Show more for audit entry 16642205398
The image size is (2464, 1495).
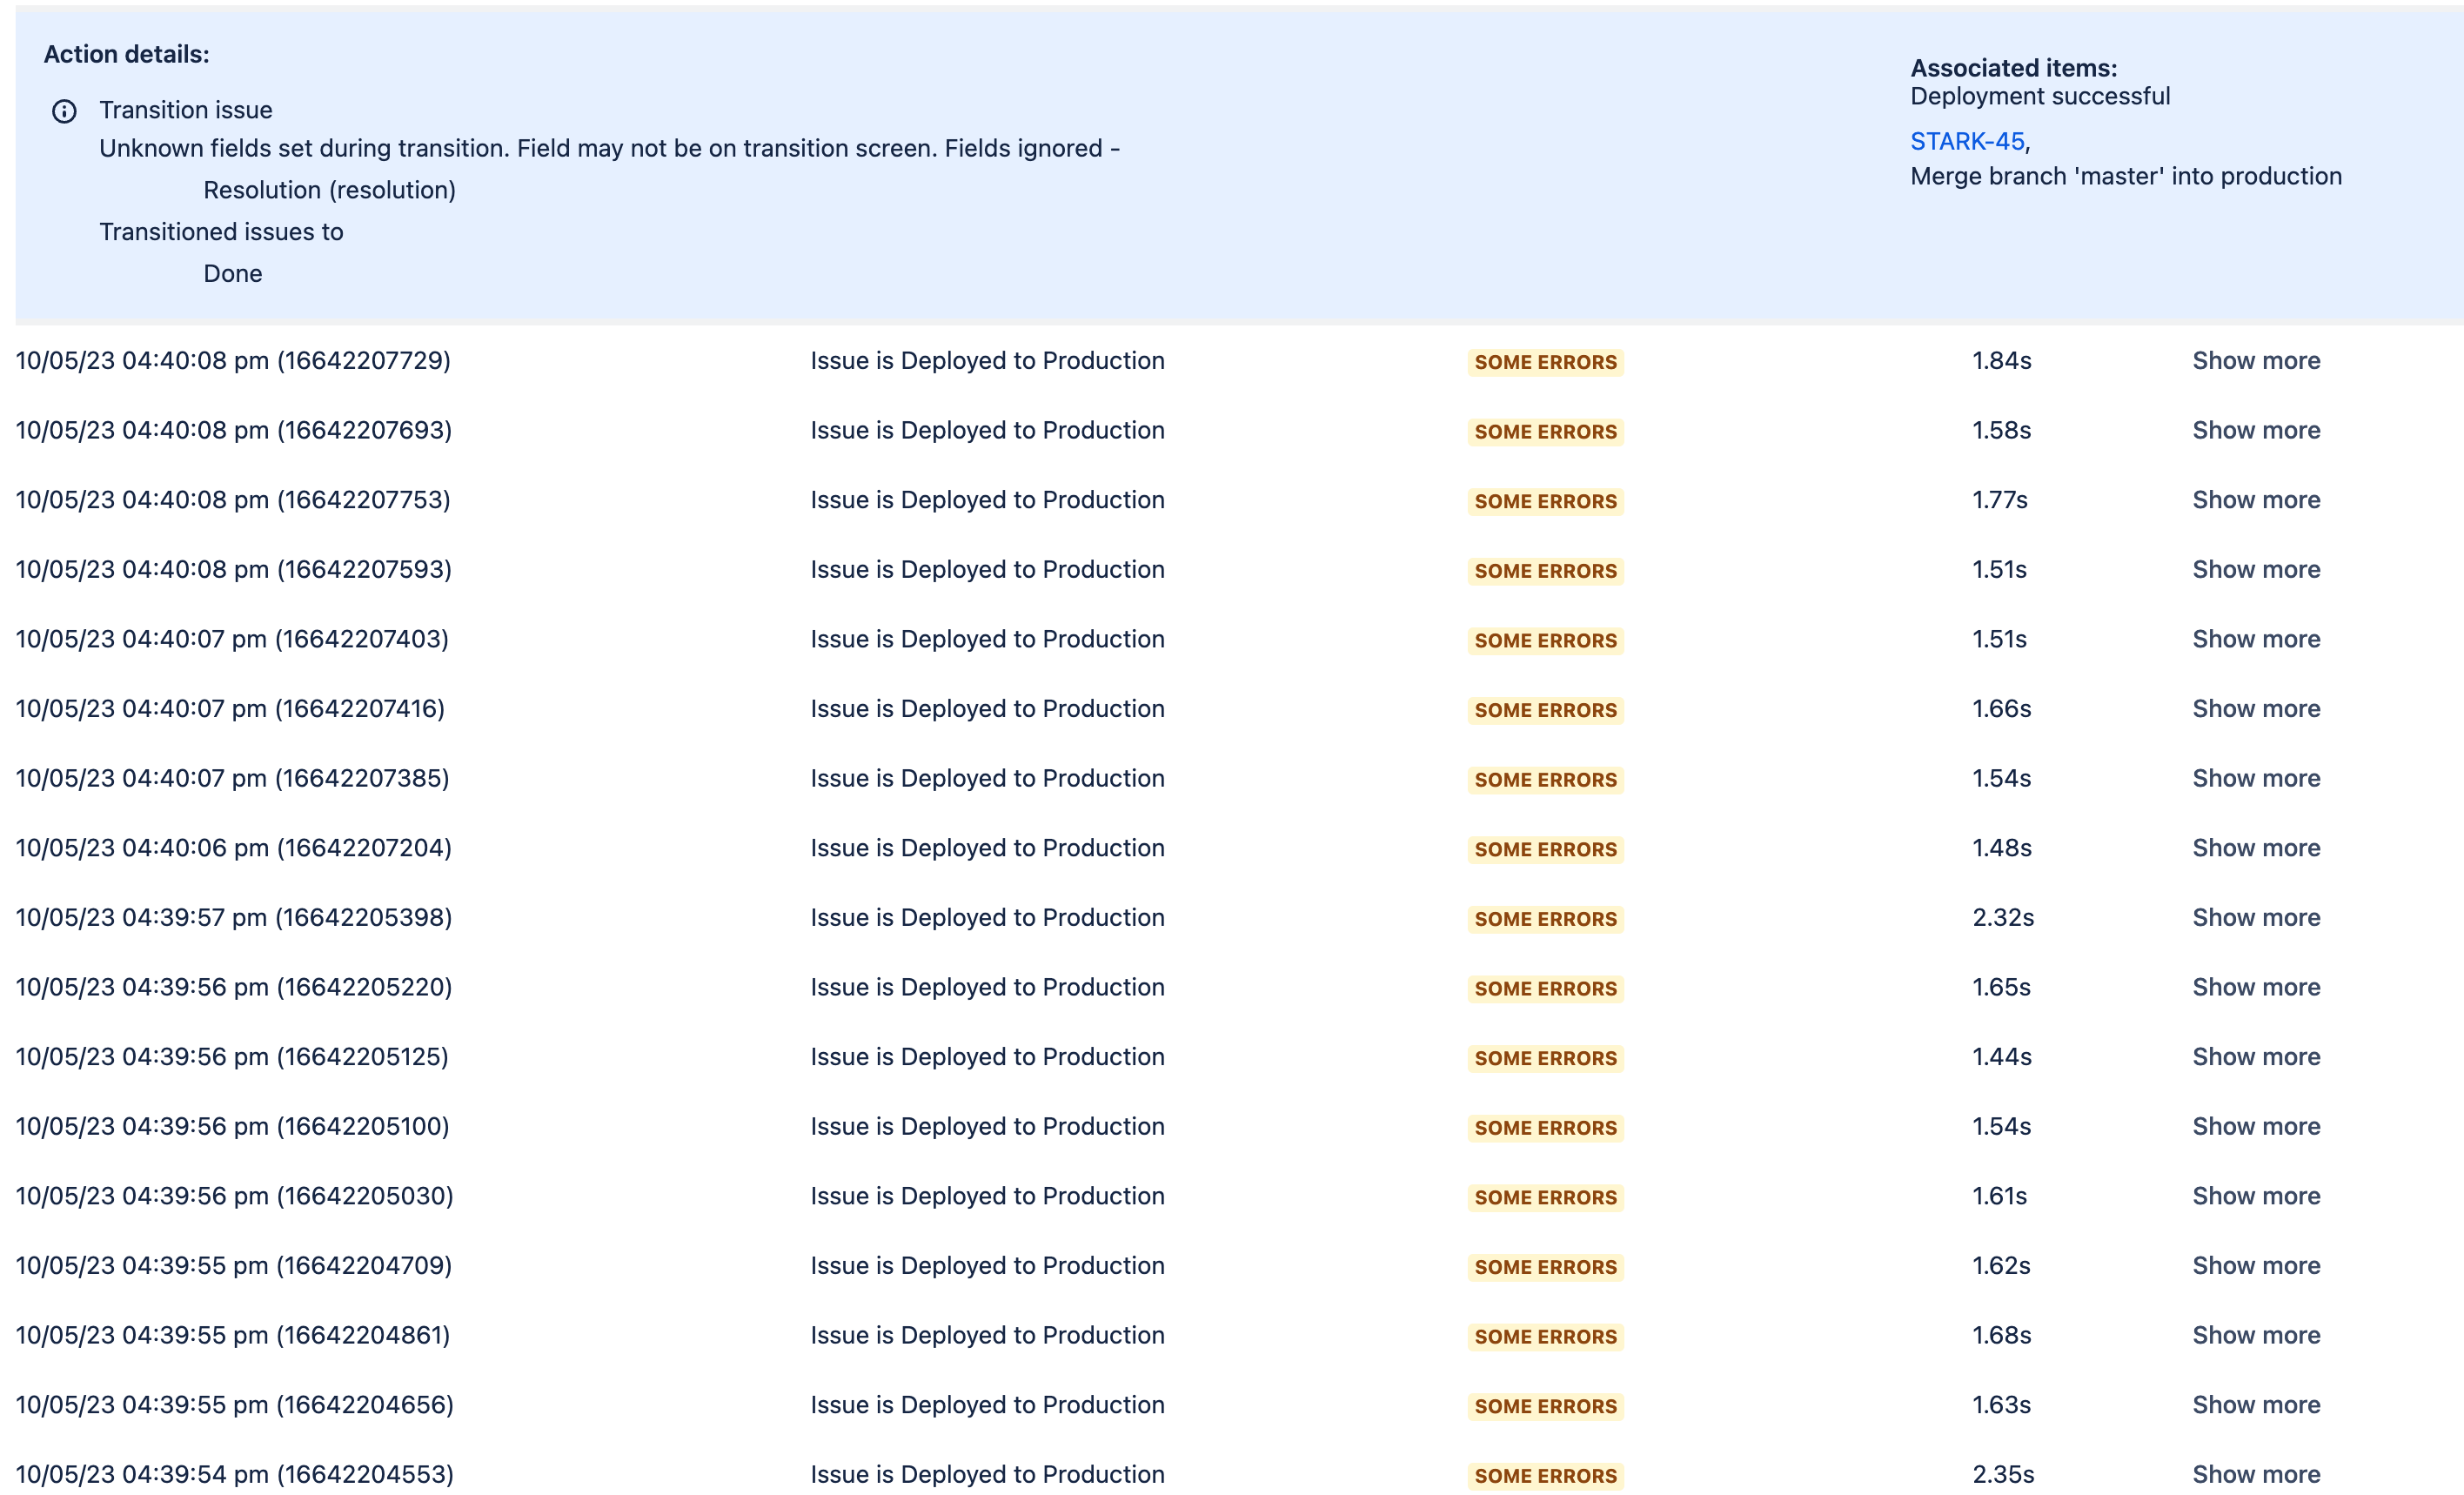pyautogui.click(x=2255, y=917)
